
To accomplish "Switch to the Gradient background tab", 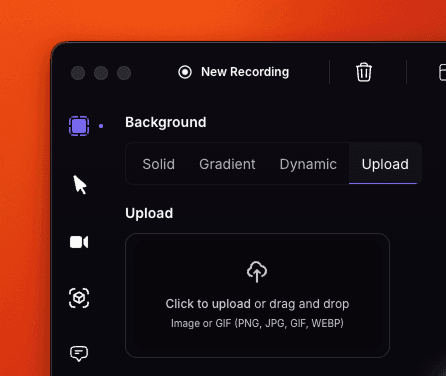I will pyautogui.click(x=227, y=164).
